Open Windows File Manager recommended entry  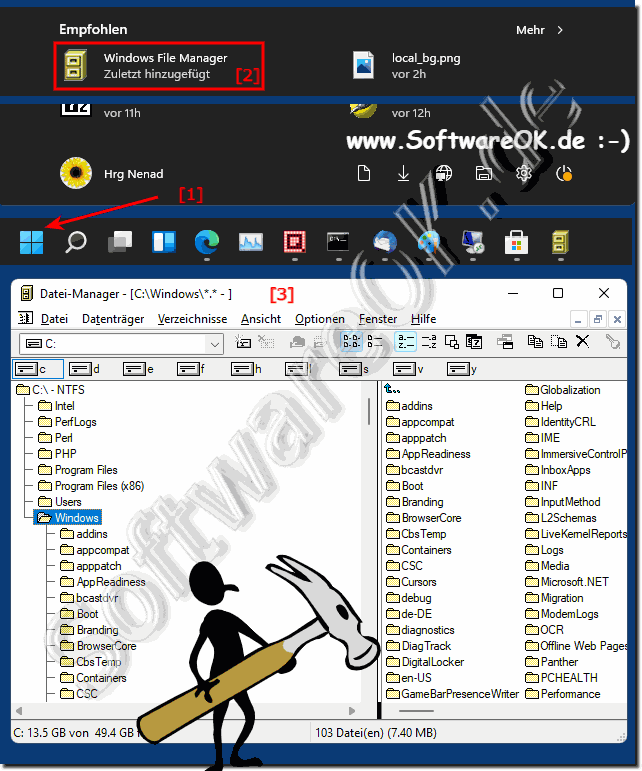(x=159, y=66)
